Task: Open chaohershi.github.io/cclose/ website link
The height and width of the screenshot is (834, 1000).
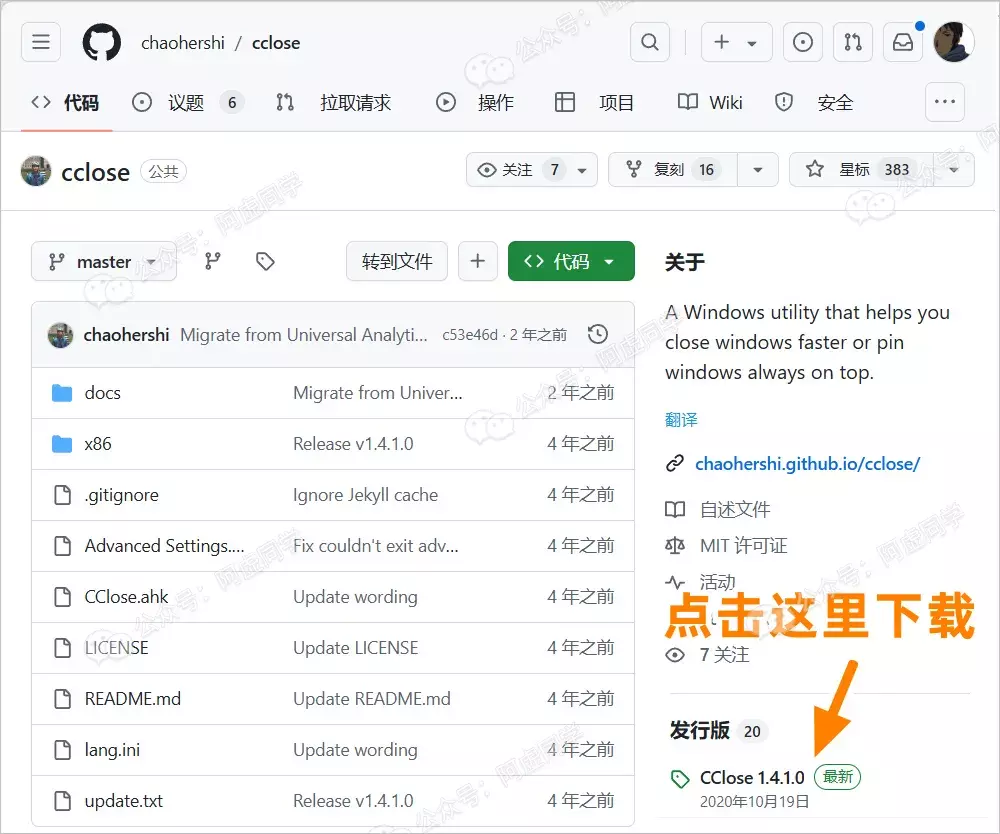Action: (x=807, y=464)
